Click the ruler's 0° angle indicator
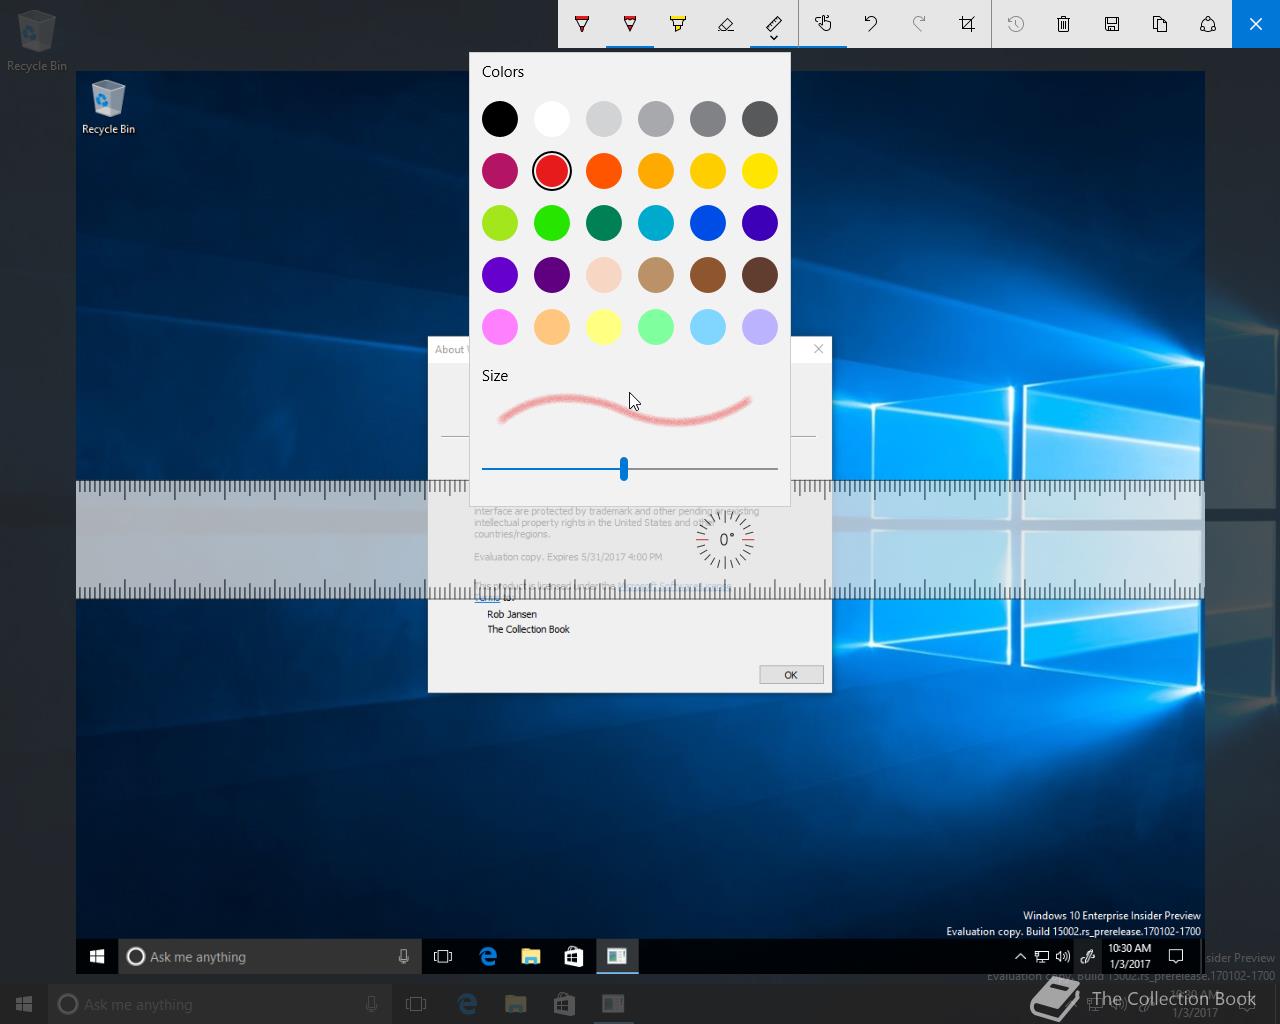The width and height of the screenshot is (1280, 1024). point(725,539)
